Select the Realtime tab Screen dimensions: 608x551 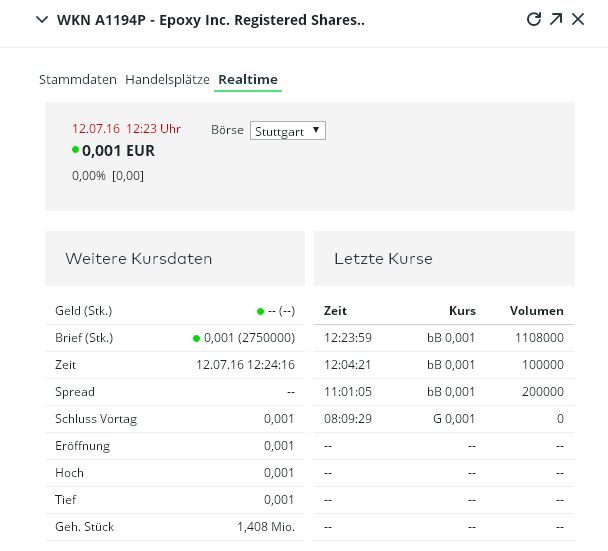(248, 79)
